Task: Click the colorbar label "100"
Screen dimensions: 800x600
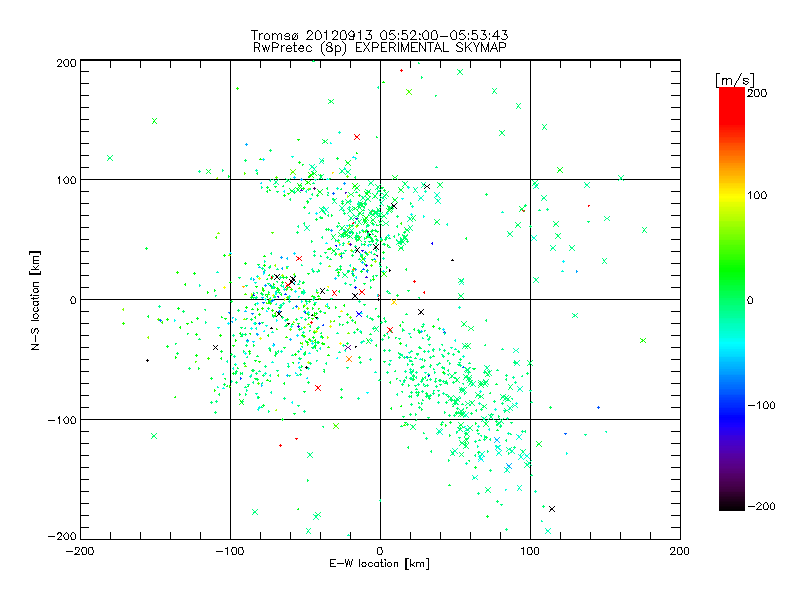Action: (x=757, y=195)
